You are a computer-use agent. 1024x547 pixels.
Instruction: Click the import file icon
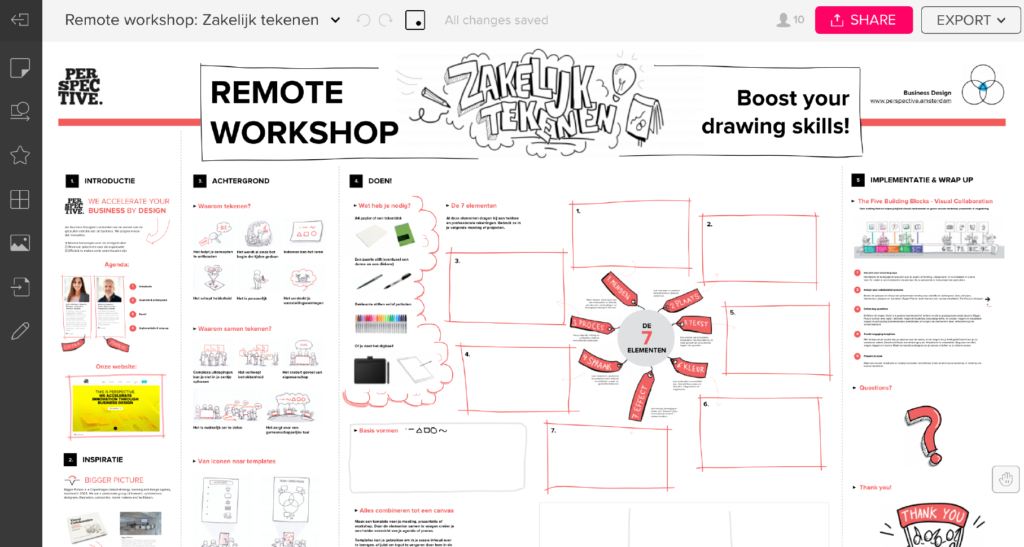coord(20,287)
